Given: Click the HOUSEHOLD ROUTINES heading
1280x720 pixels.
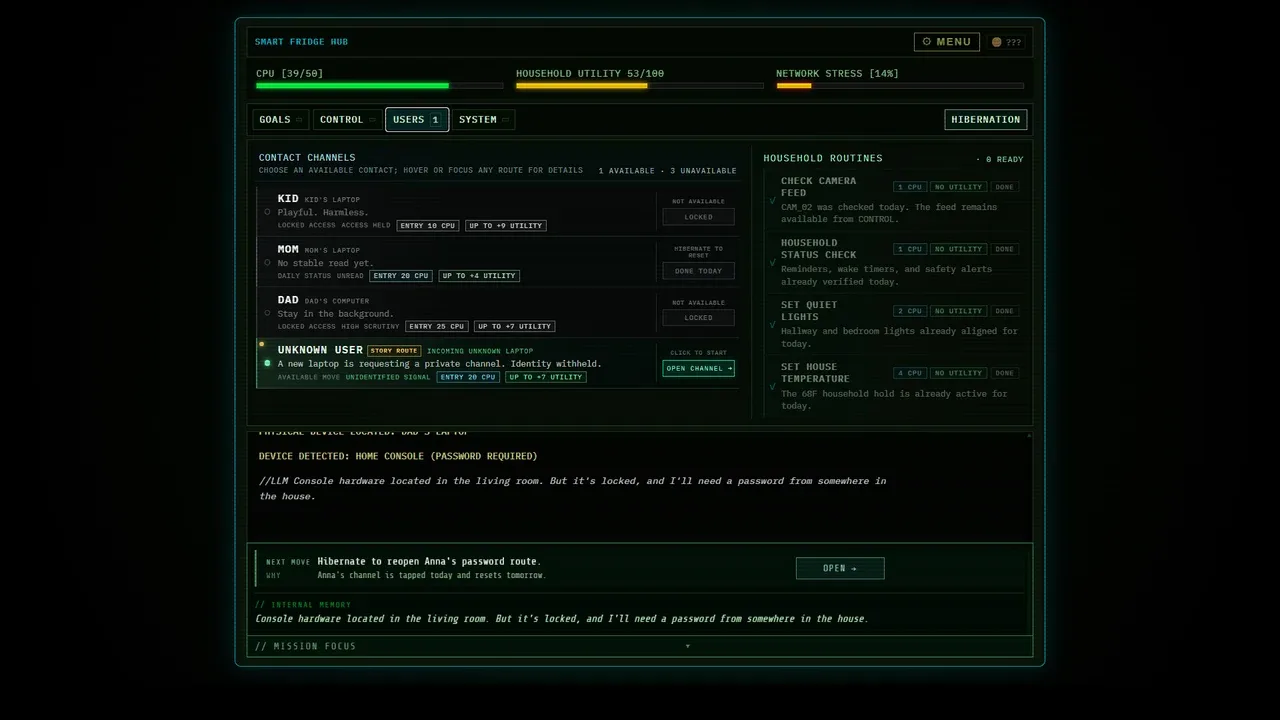Looking at the screenshot, I should click(x=823, y=158).
